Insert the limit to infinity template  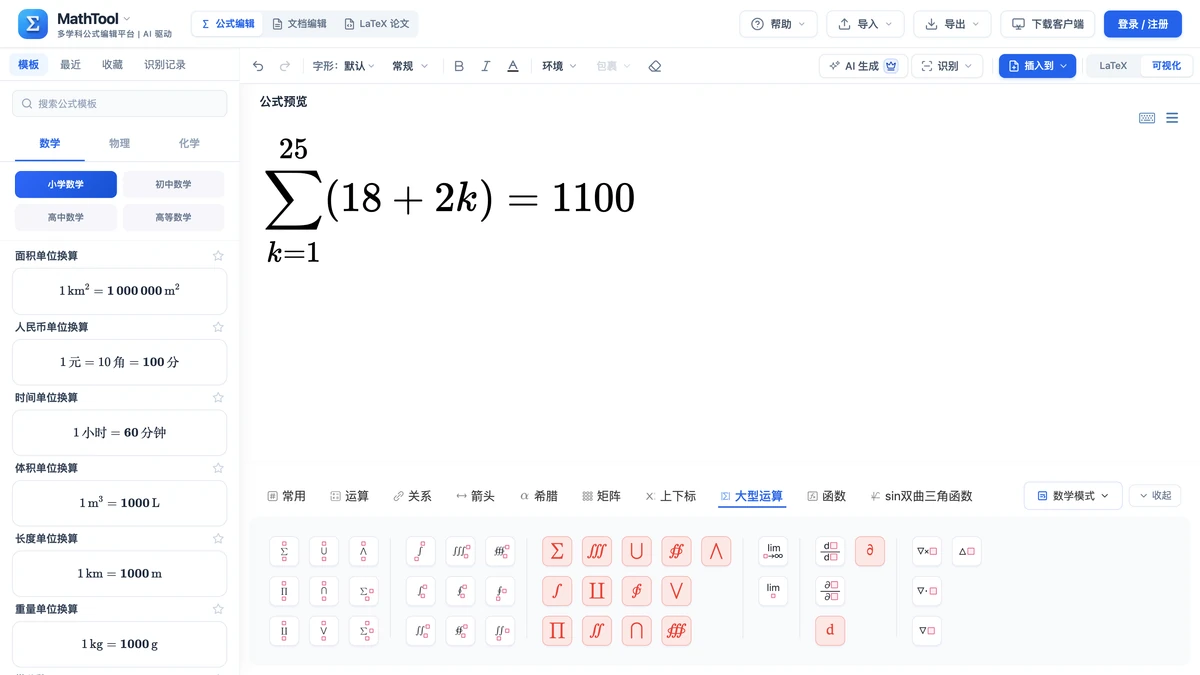pos(773,551)
